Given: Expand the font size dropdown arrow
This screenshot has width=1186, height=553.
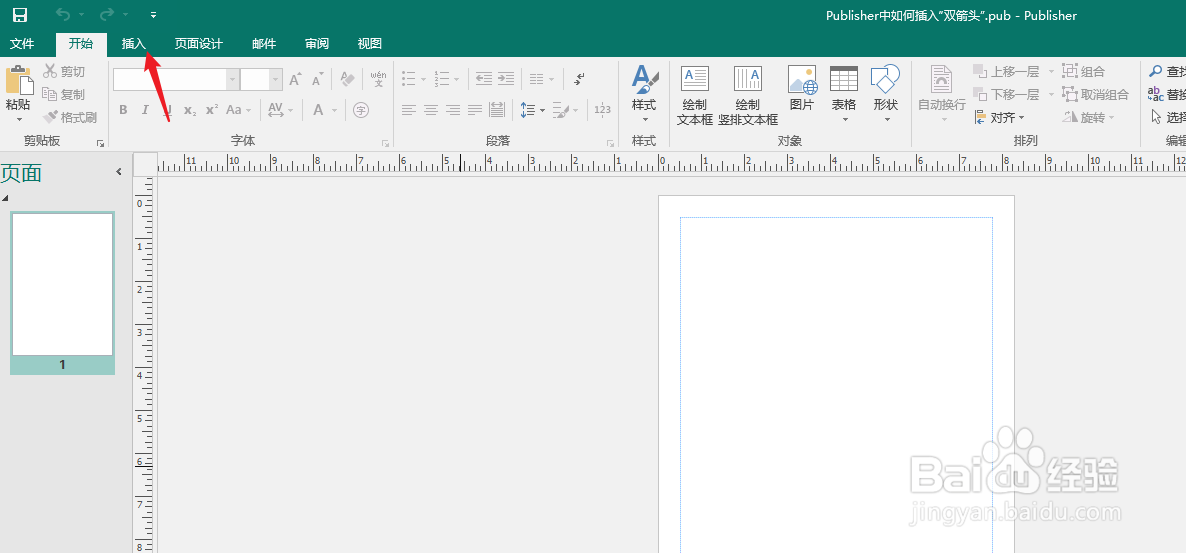Looking at the screenshot, I should [276, 79].
